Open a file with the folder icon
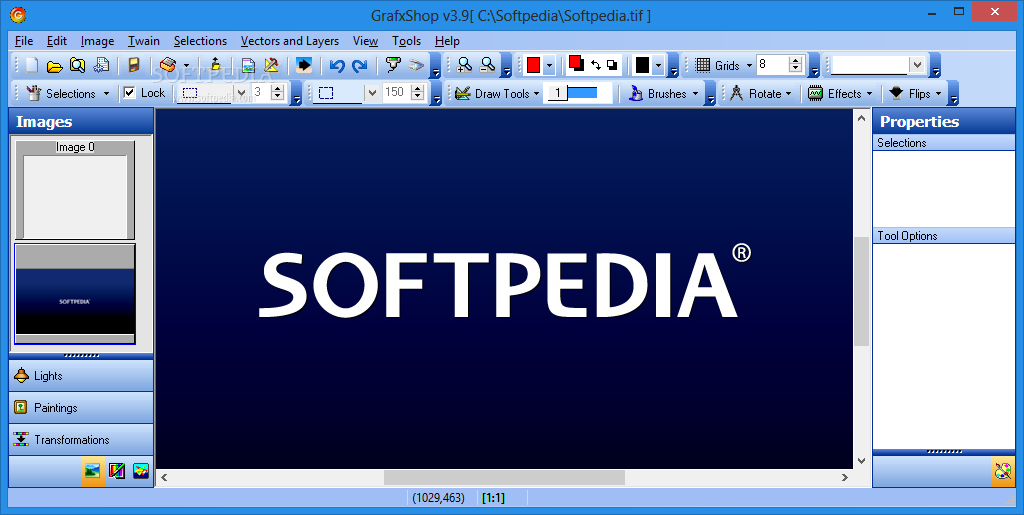1024x515 pixels. (x=55, y=65)
